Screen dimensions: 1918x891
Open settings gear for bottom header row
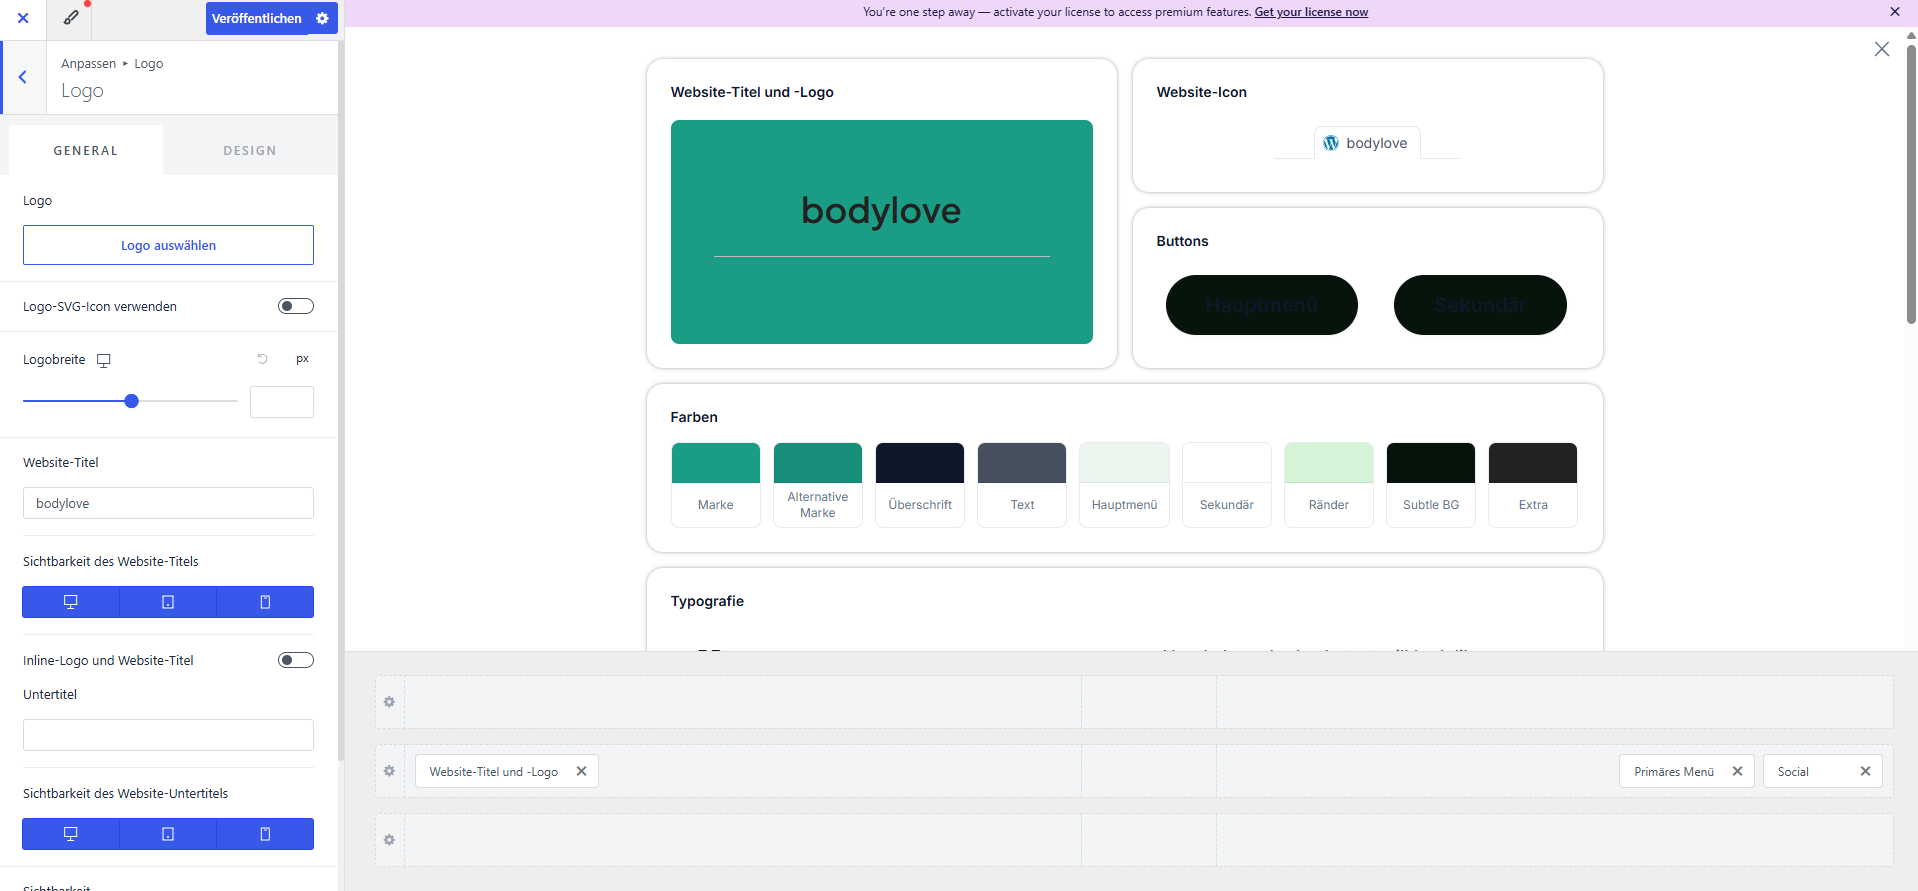pos(389,840)
